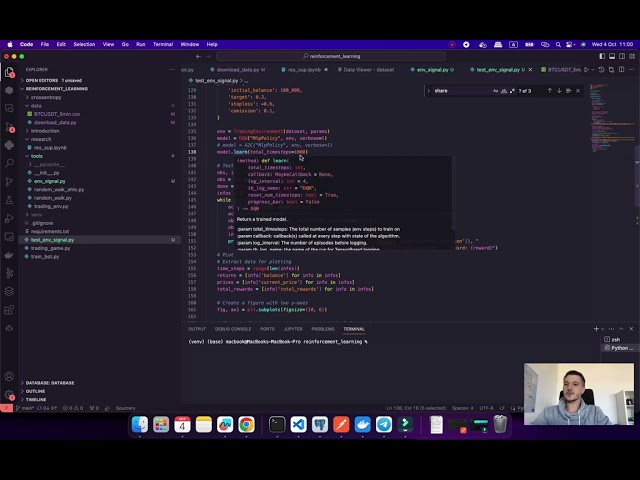Collapse the tools folder
This screenshot has height=480, width=640.
tap(36, 156)
